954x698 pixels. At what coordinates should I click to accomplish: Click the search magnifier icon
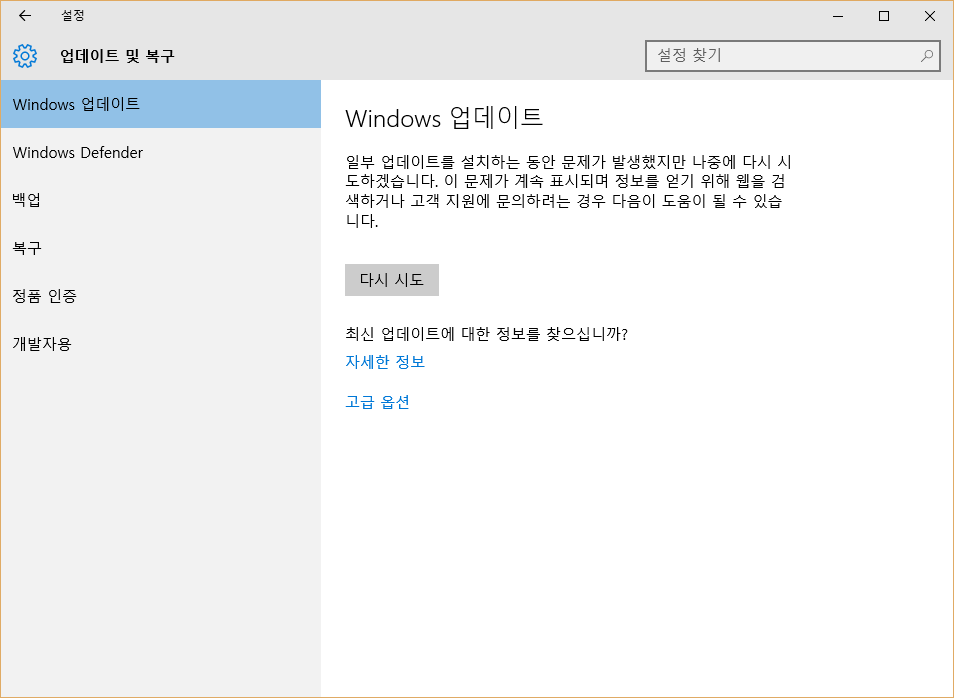[927, 56]
